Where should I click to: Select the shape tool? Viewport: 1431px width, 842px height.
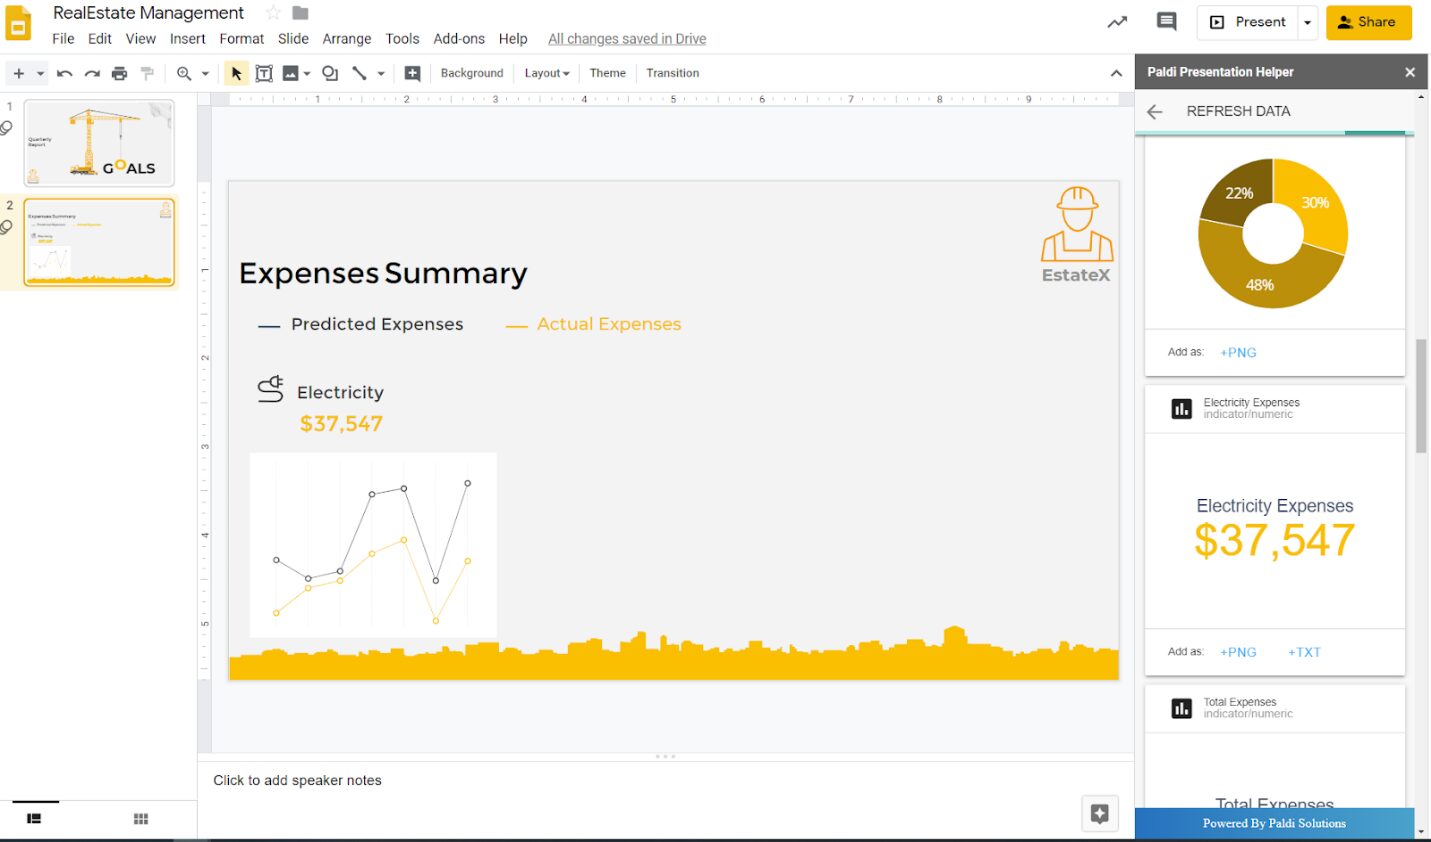(x=329, y=72)
